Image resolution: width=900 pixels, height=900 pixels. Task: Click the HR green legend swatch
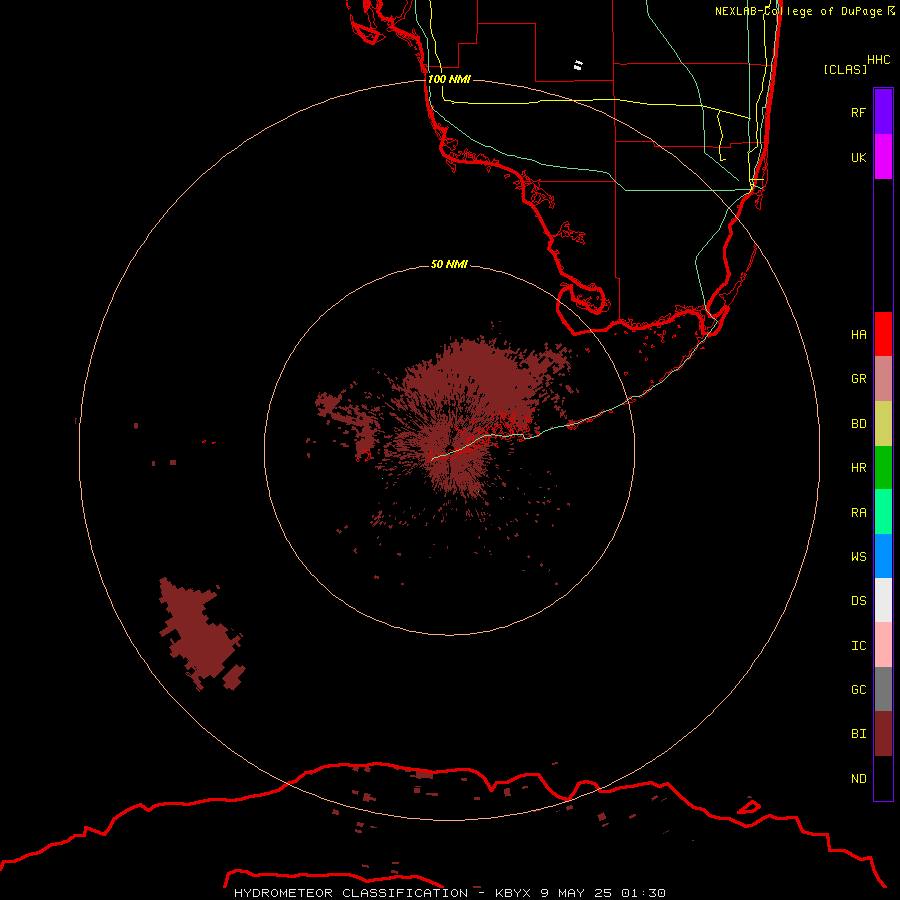pos(883,468)
